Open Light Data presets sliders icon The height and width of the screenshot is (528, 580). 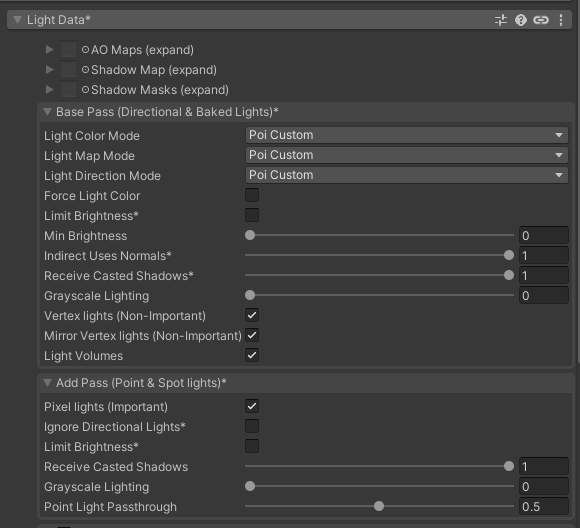tap(501, 20)
